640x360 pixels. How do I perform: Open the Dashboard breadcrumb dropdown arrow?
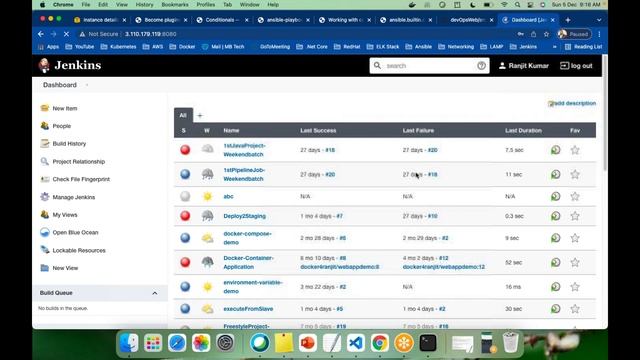click(x=87, y=85)
